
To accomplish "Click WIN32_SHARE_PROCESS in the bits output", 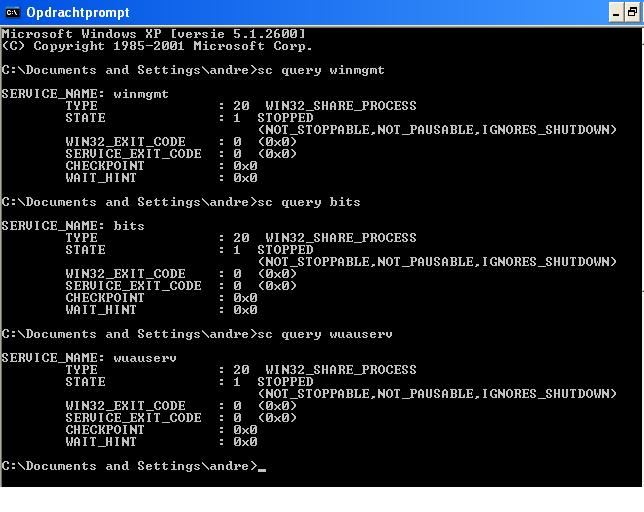I will click(x=341, y=238).
